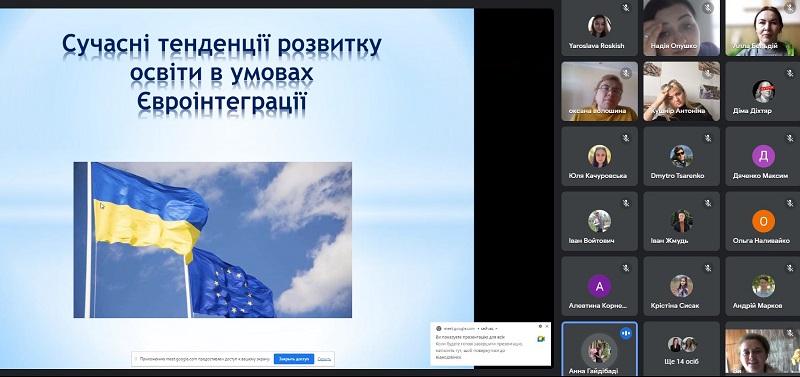The width and height of the screenshot is (800, 377).
Task: Click slide title 'Сучасні тенденції розвитку'
Action: 221,45
